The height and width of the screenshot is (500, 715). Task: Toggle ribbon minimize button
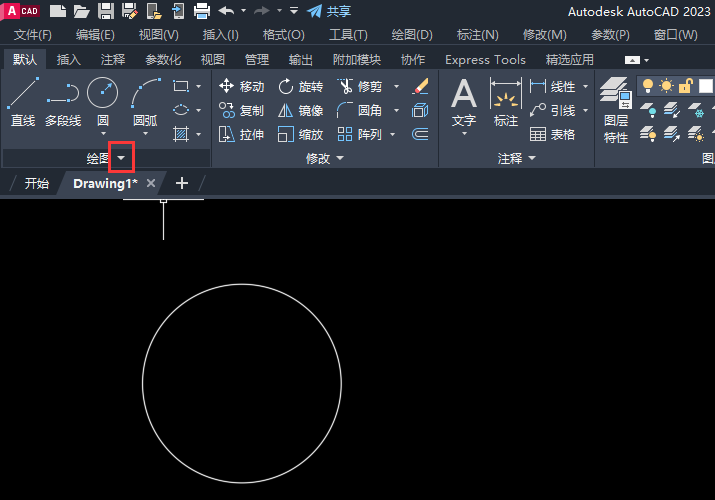click(632, 60)
